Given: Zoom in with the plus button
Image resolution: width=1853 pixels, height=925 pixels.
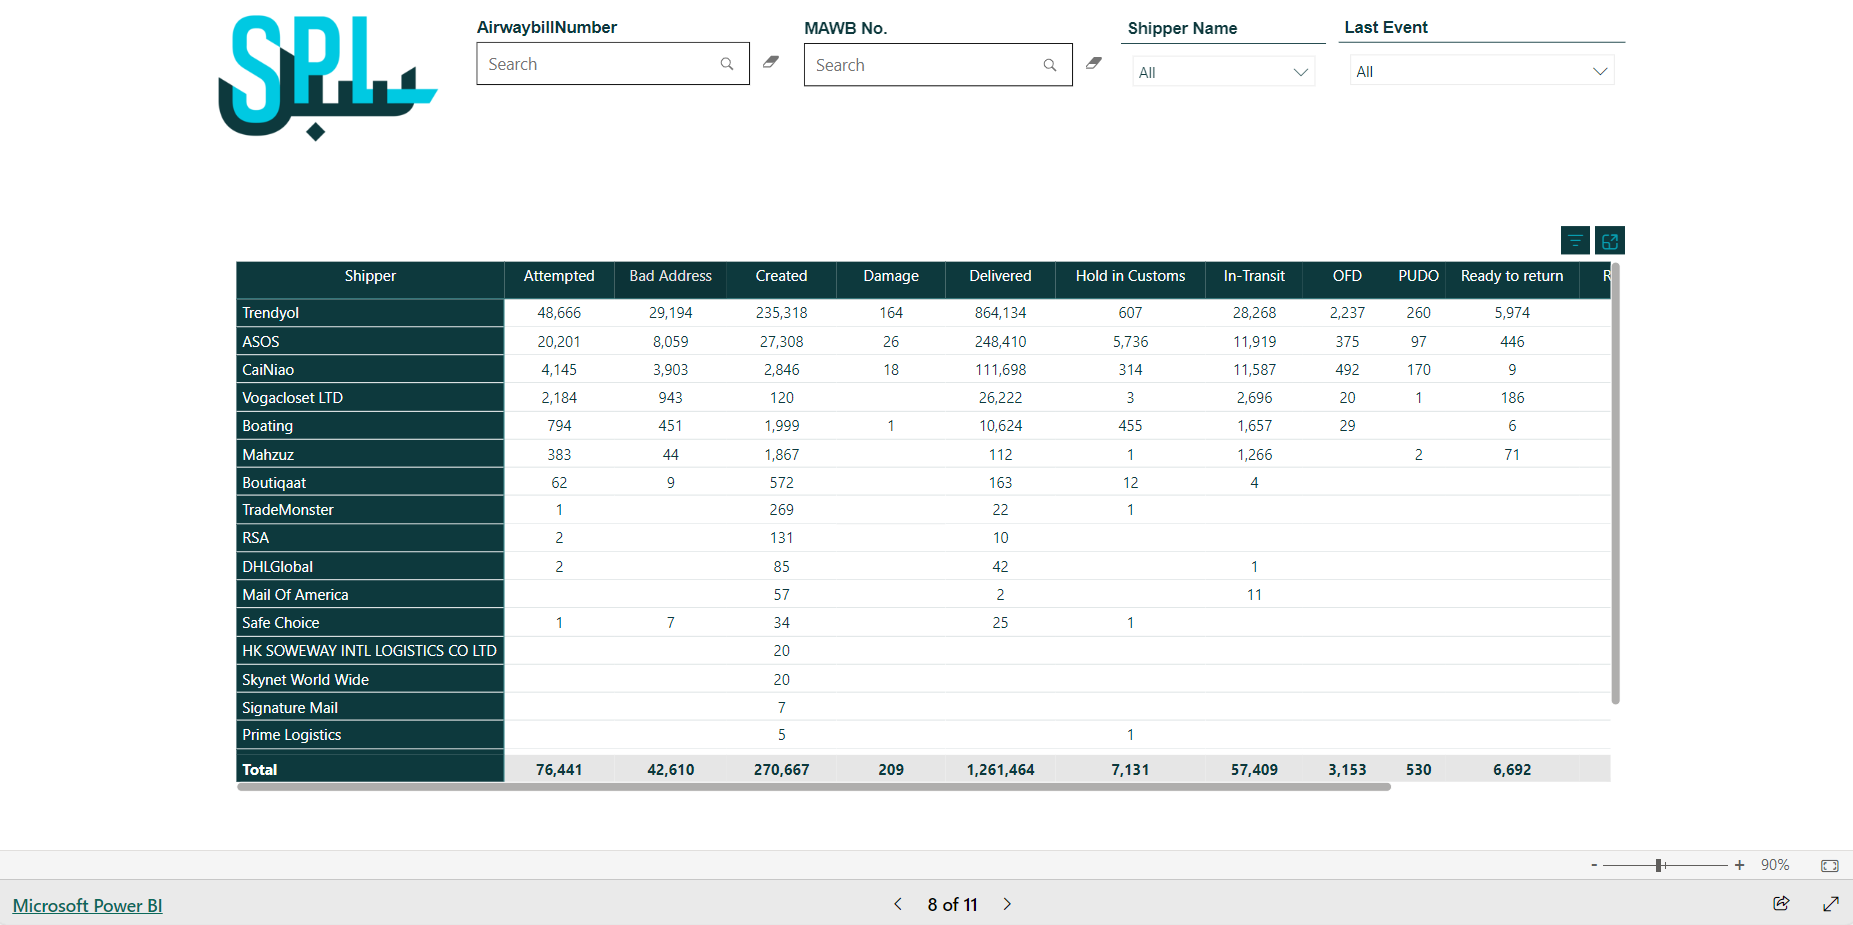Looking at the screenshot, I should pyautogui.click(x=1740, y=865).
